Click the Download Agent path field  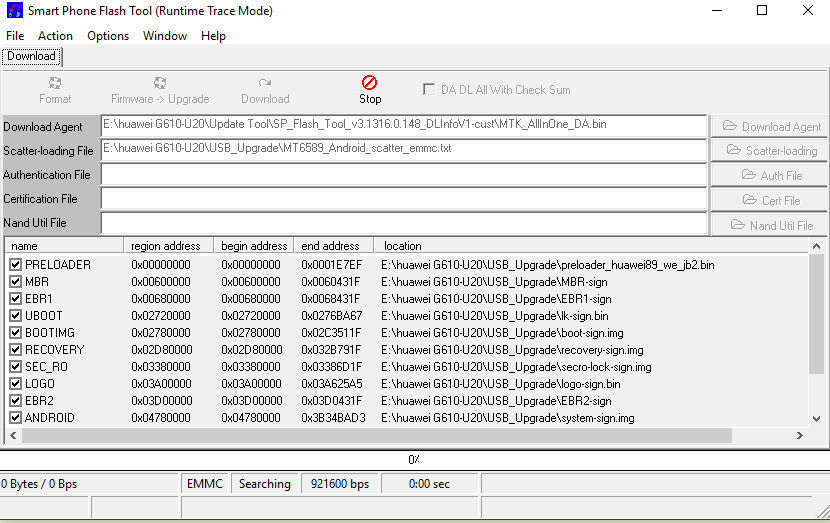[404, 126]
